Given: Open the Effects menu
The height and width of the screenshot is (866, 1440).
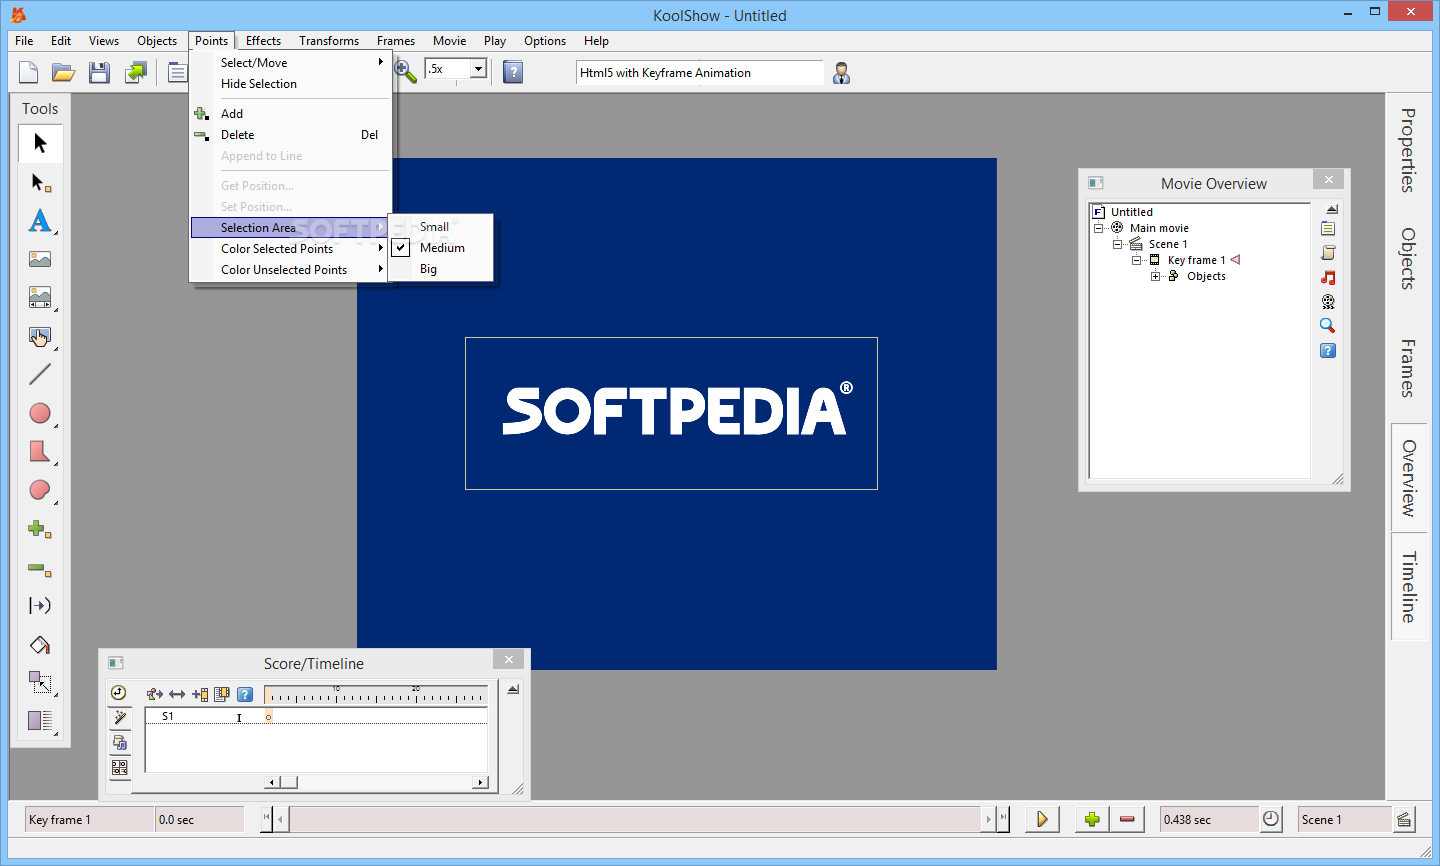Looking at the screenshot, I should coord(263,41).
